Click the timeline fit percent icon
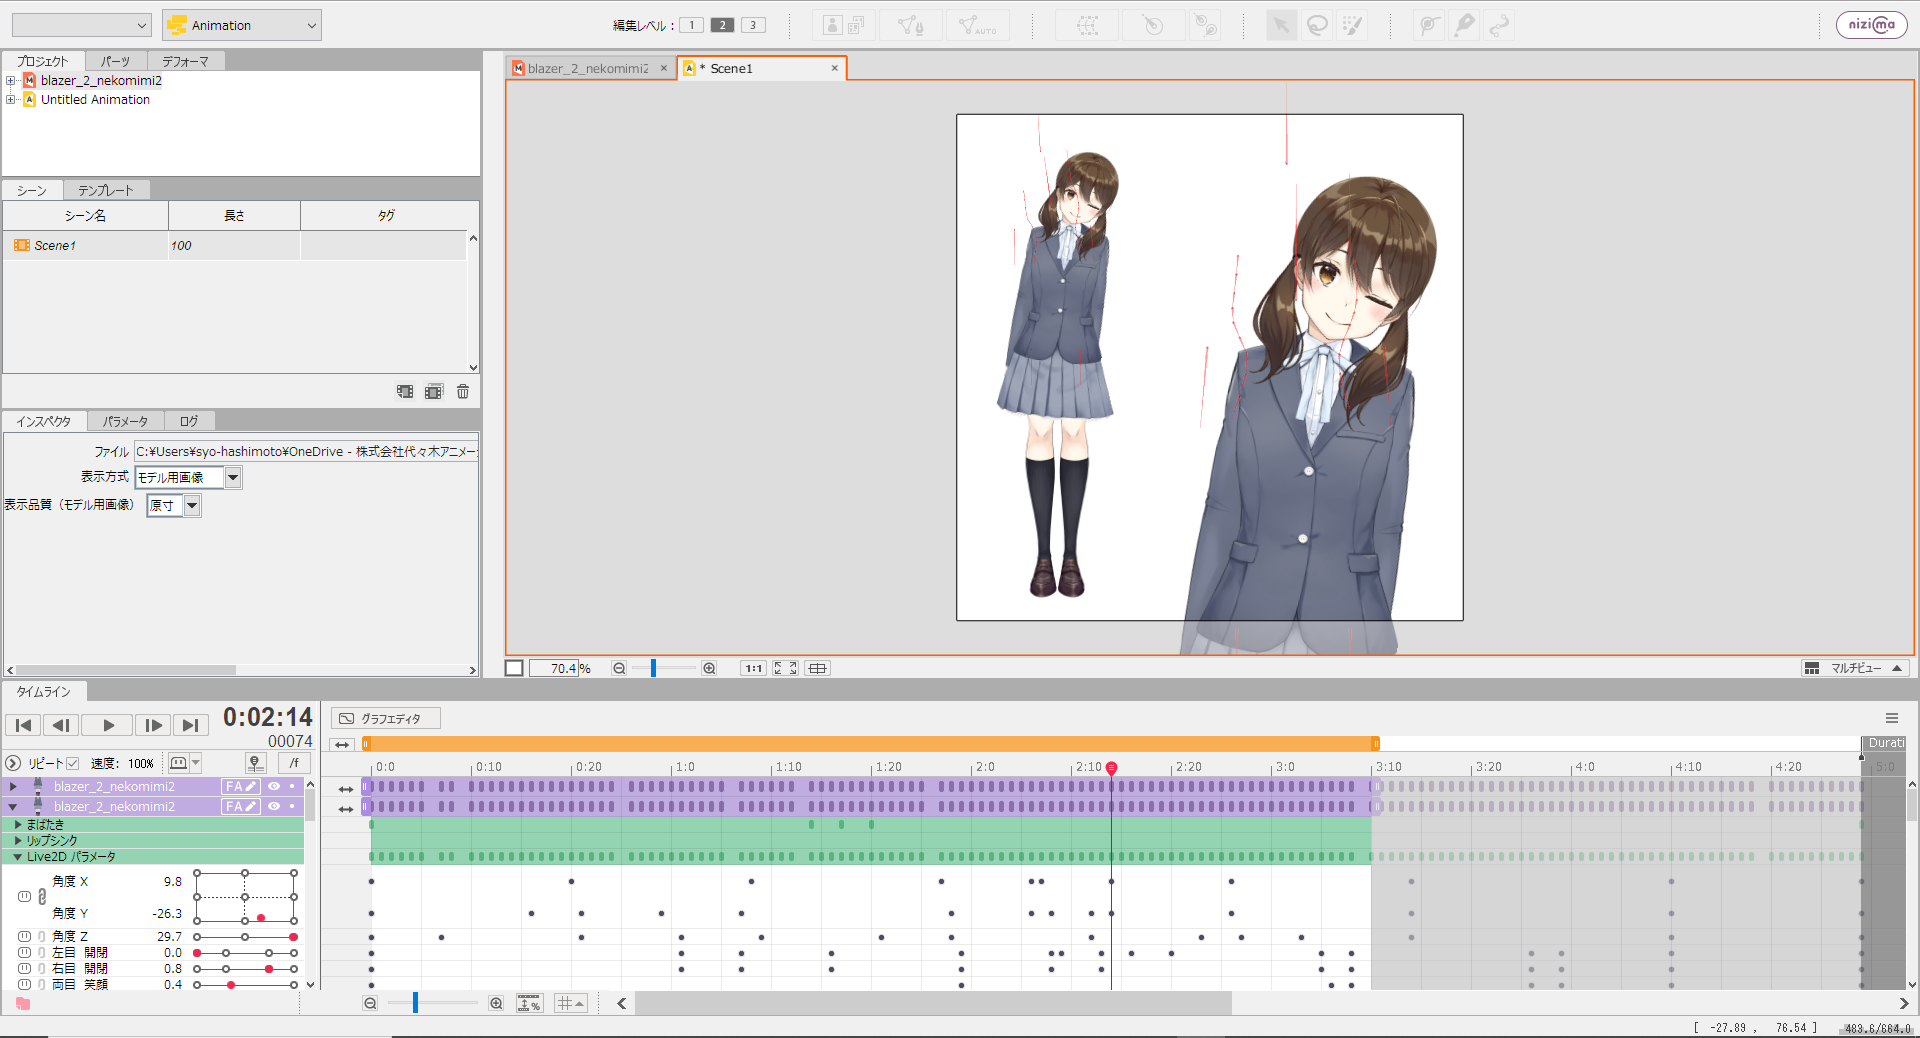 [x=529, y=1003]
